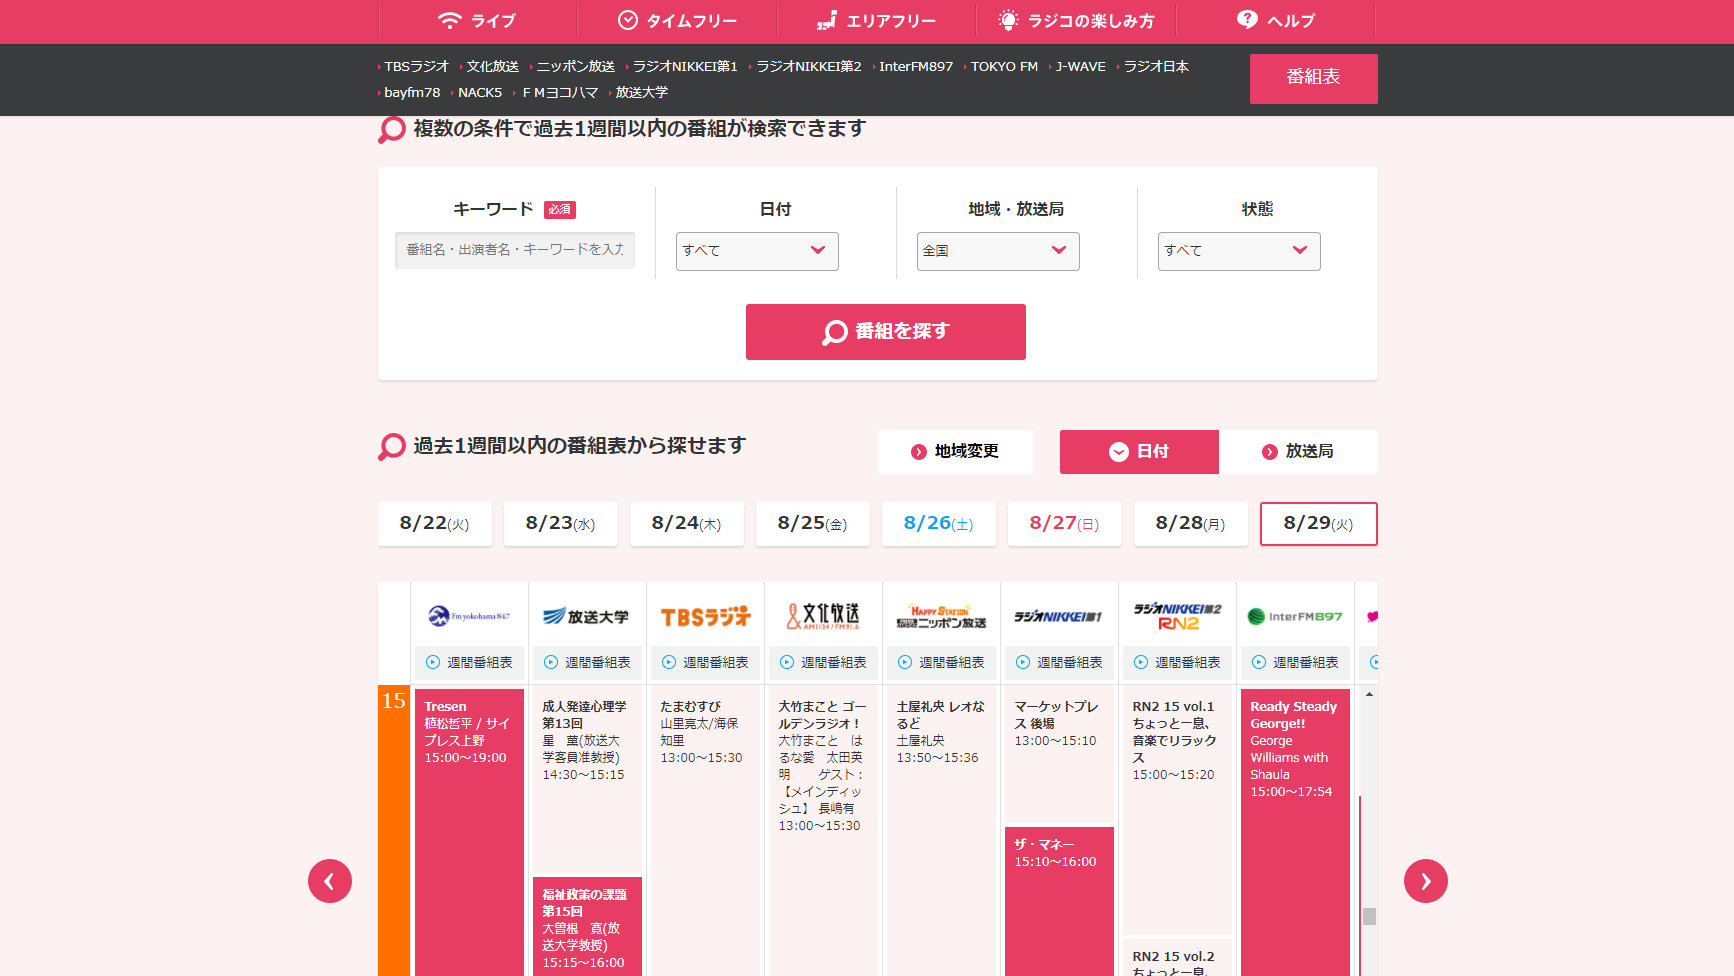The width and height of the screenshot is (1734, 976).
Task: Click the 文化放送 station logo
Action: click(823, 616)
